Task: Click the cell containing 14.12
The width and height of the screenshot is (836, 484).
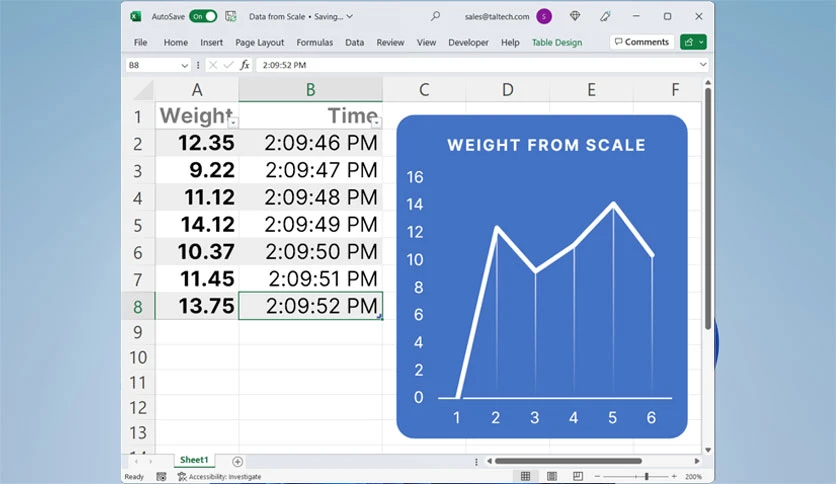Action: (197, 224)
